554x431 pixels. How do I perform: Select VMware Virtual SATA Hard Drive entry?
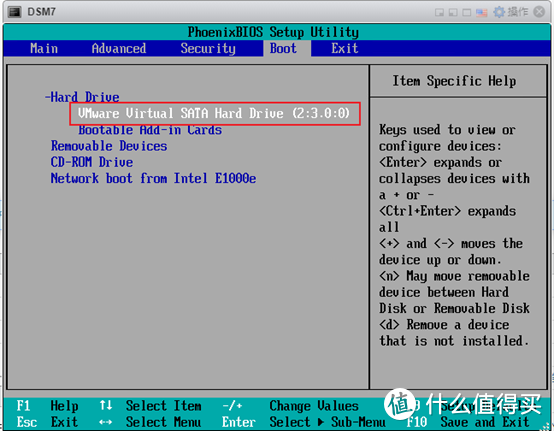pyautogui.click(x=214, y=113)
